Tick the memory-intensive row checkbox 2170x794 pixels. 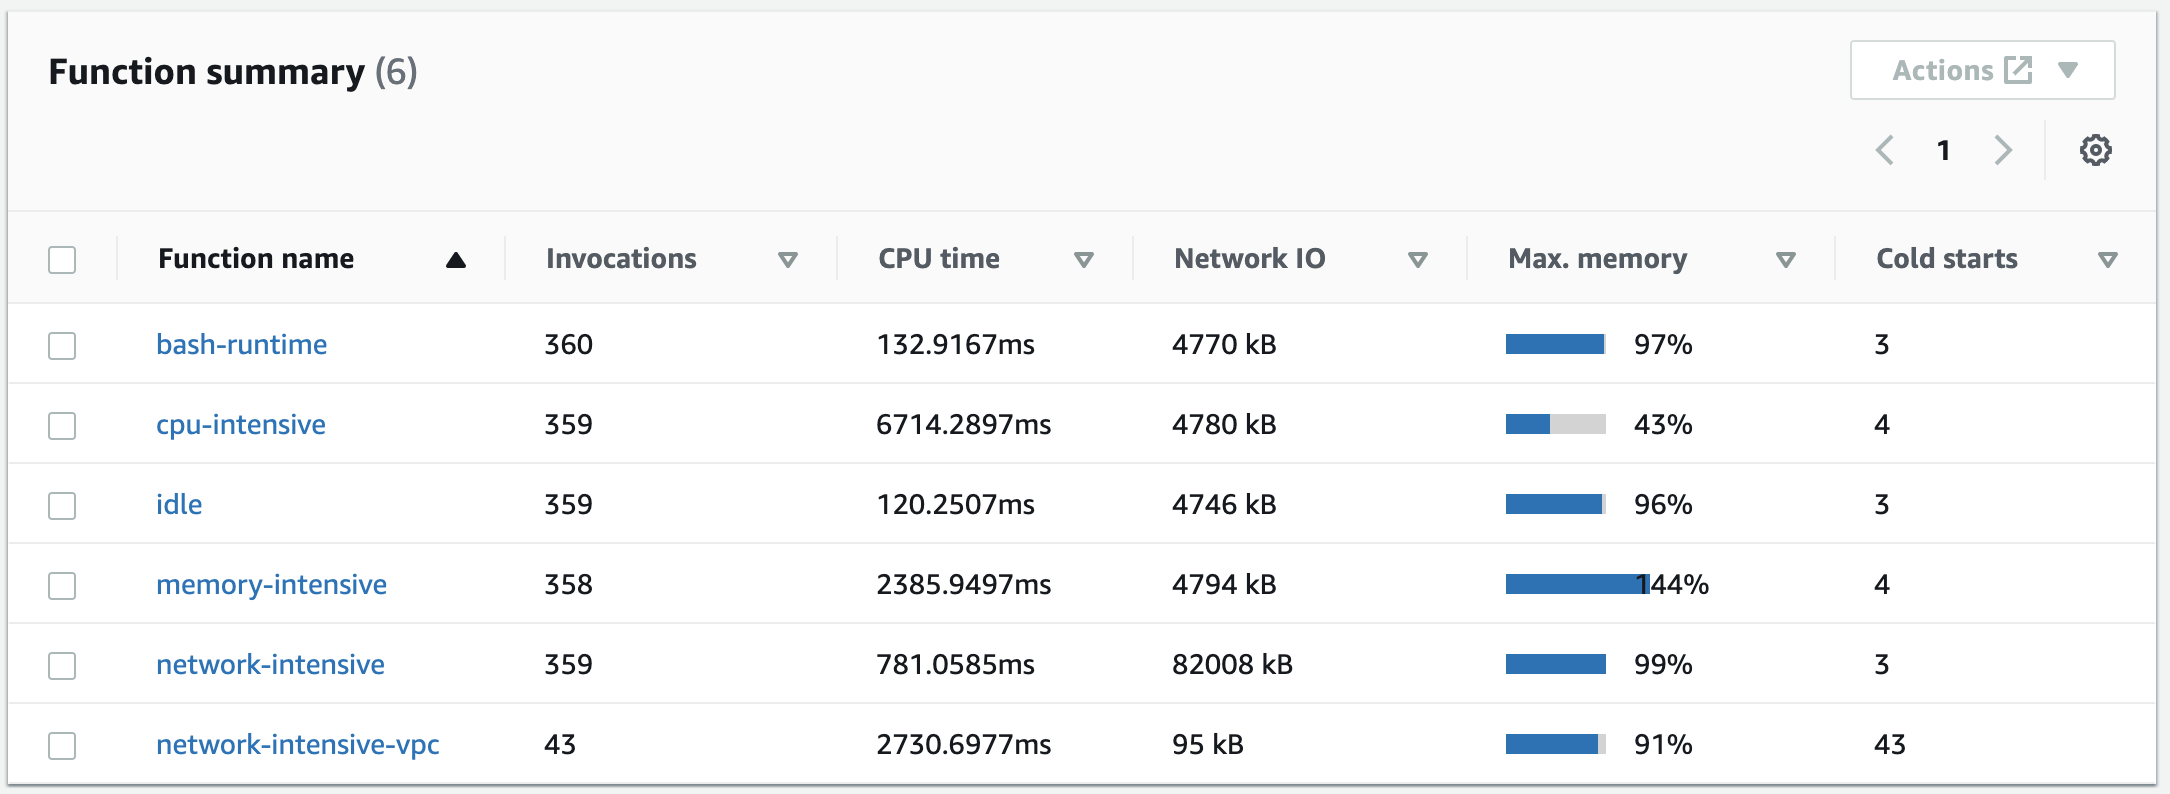click(62, 586)
